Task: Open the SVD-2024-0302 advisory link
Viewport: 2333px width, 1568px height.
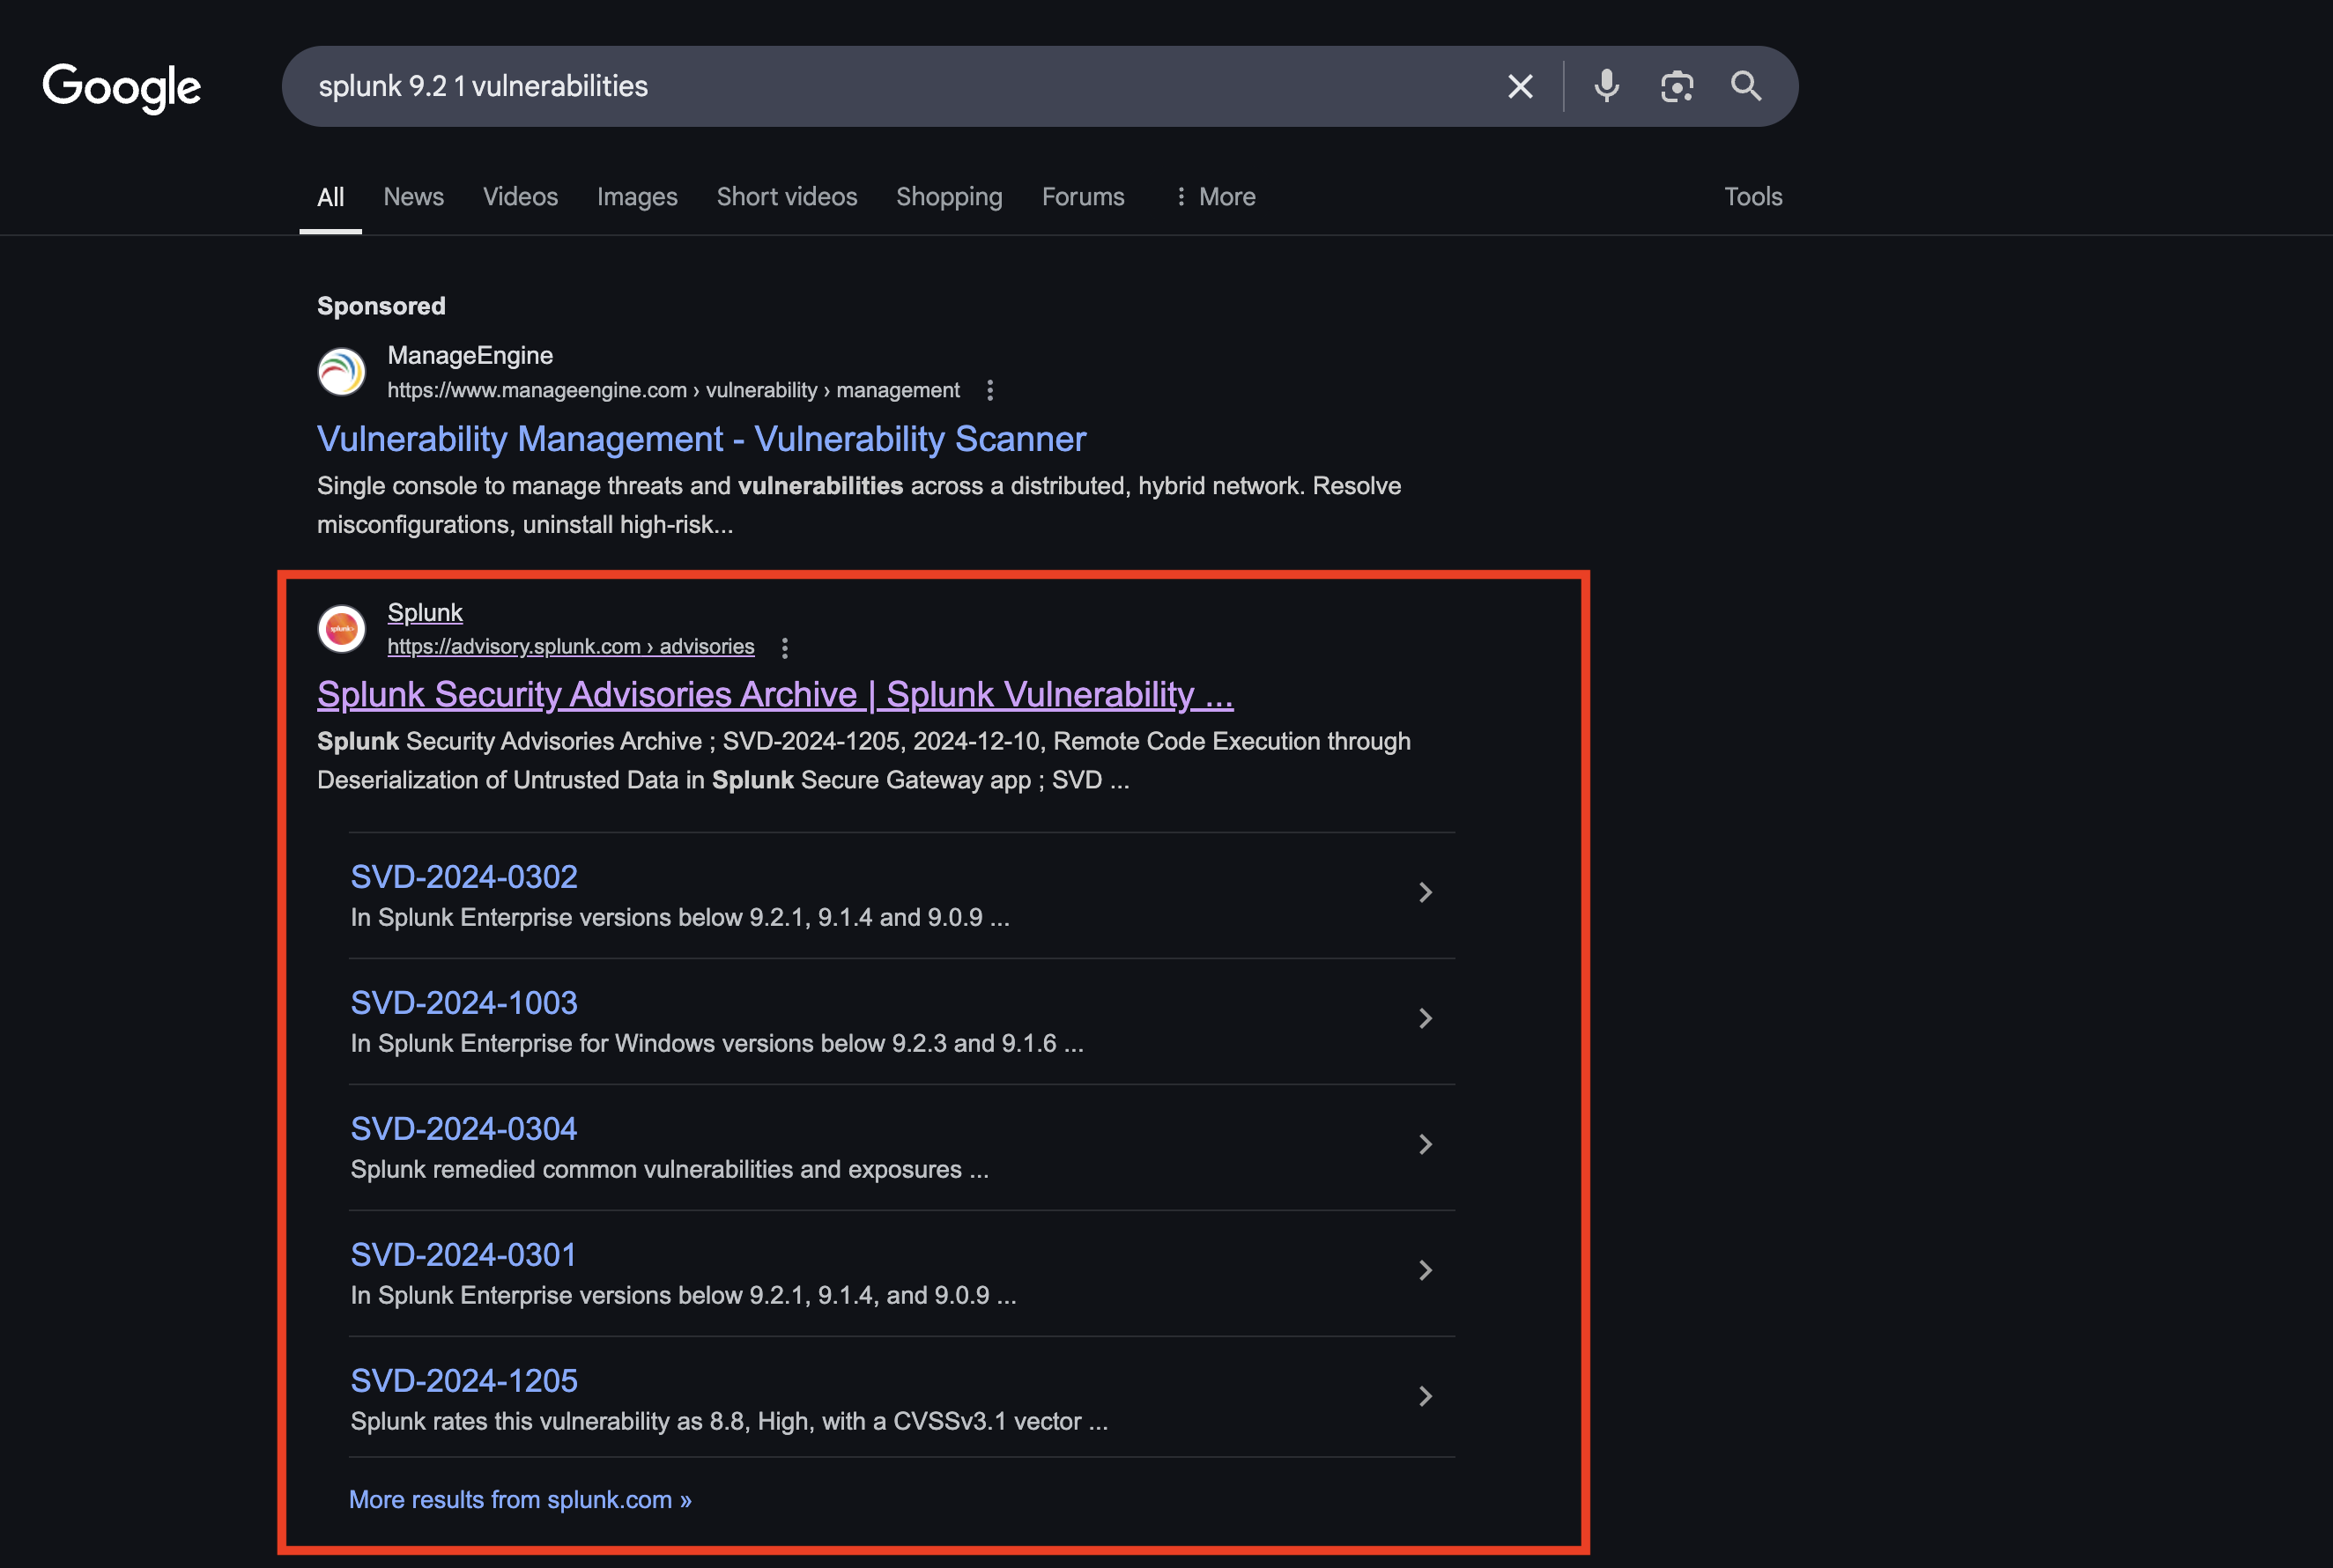Action: tap(464, 877)
